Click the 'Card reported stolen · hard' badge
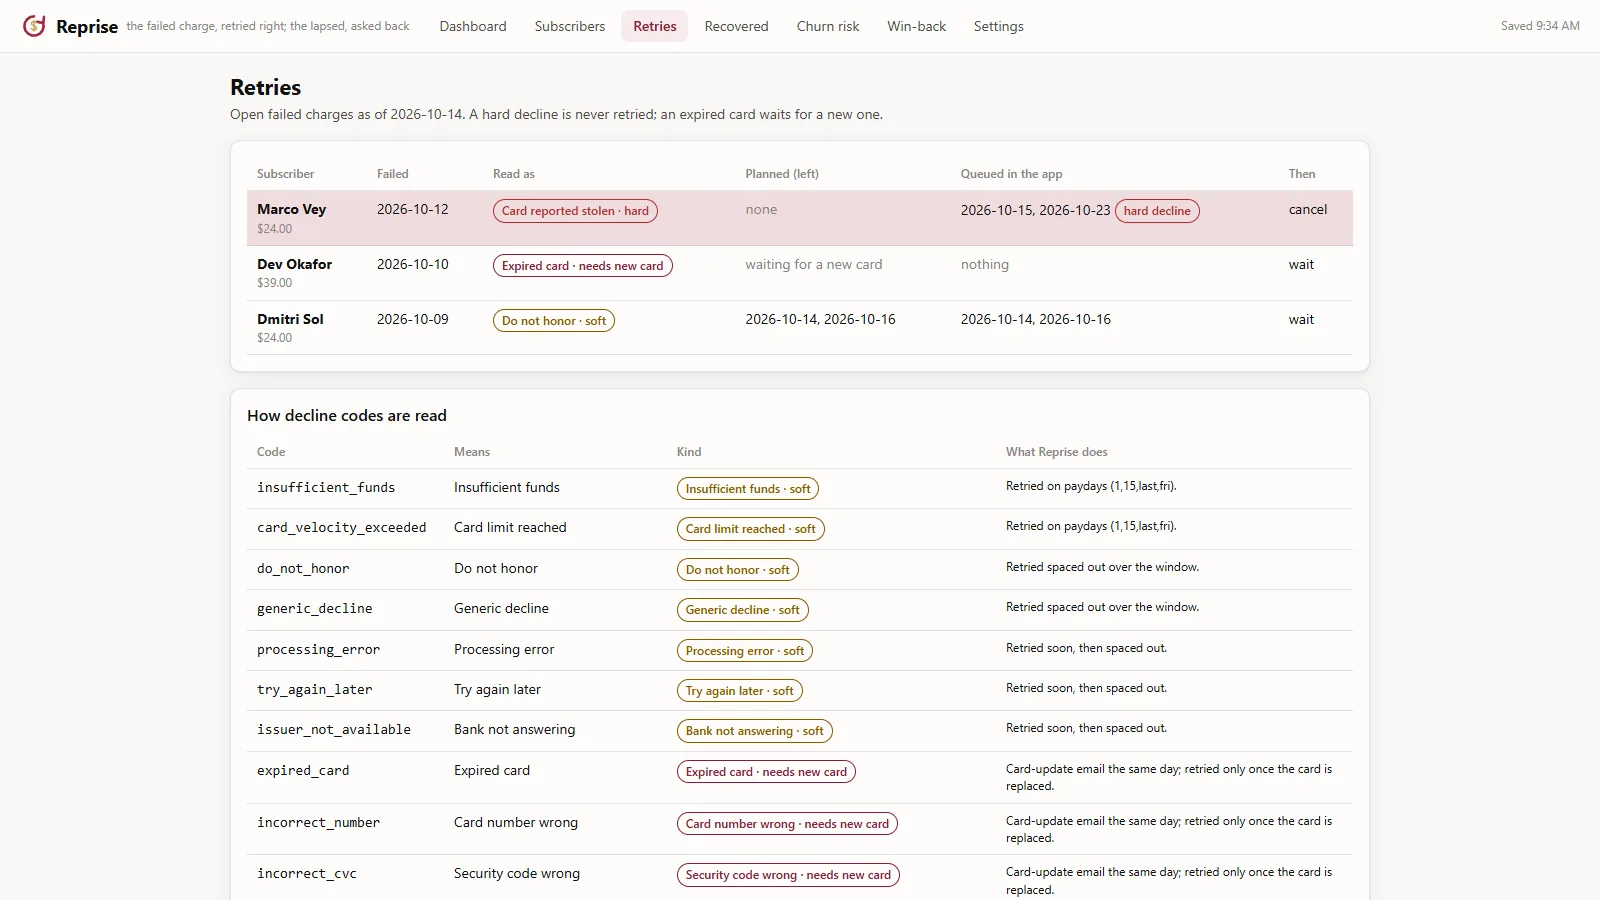The width and height of the screenshot is (1600, 900). [x=575, y=211]
